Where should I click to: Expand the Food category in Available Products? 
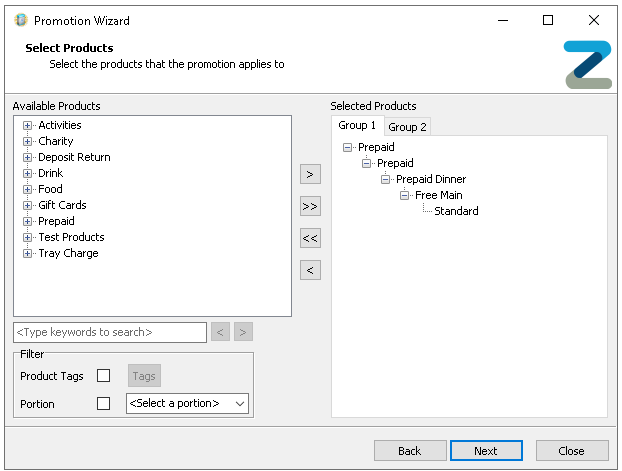pyautogui.click(x=28, y=190)
